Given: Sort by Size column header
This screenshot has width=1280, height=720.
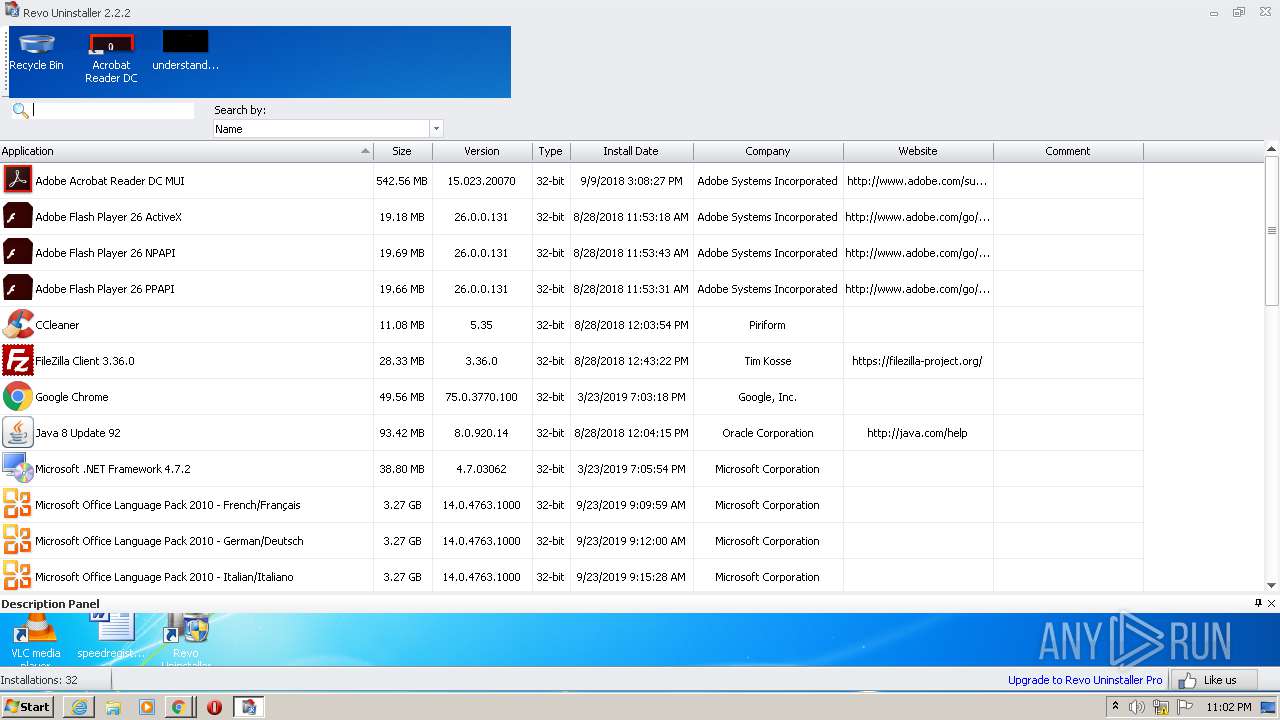Looking at the screenshot, I should (x=402, y=151).
